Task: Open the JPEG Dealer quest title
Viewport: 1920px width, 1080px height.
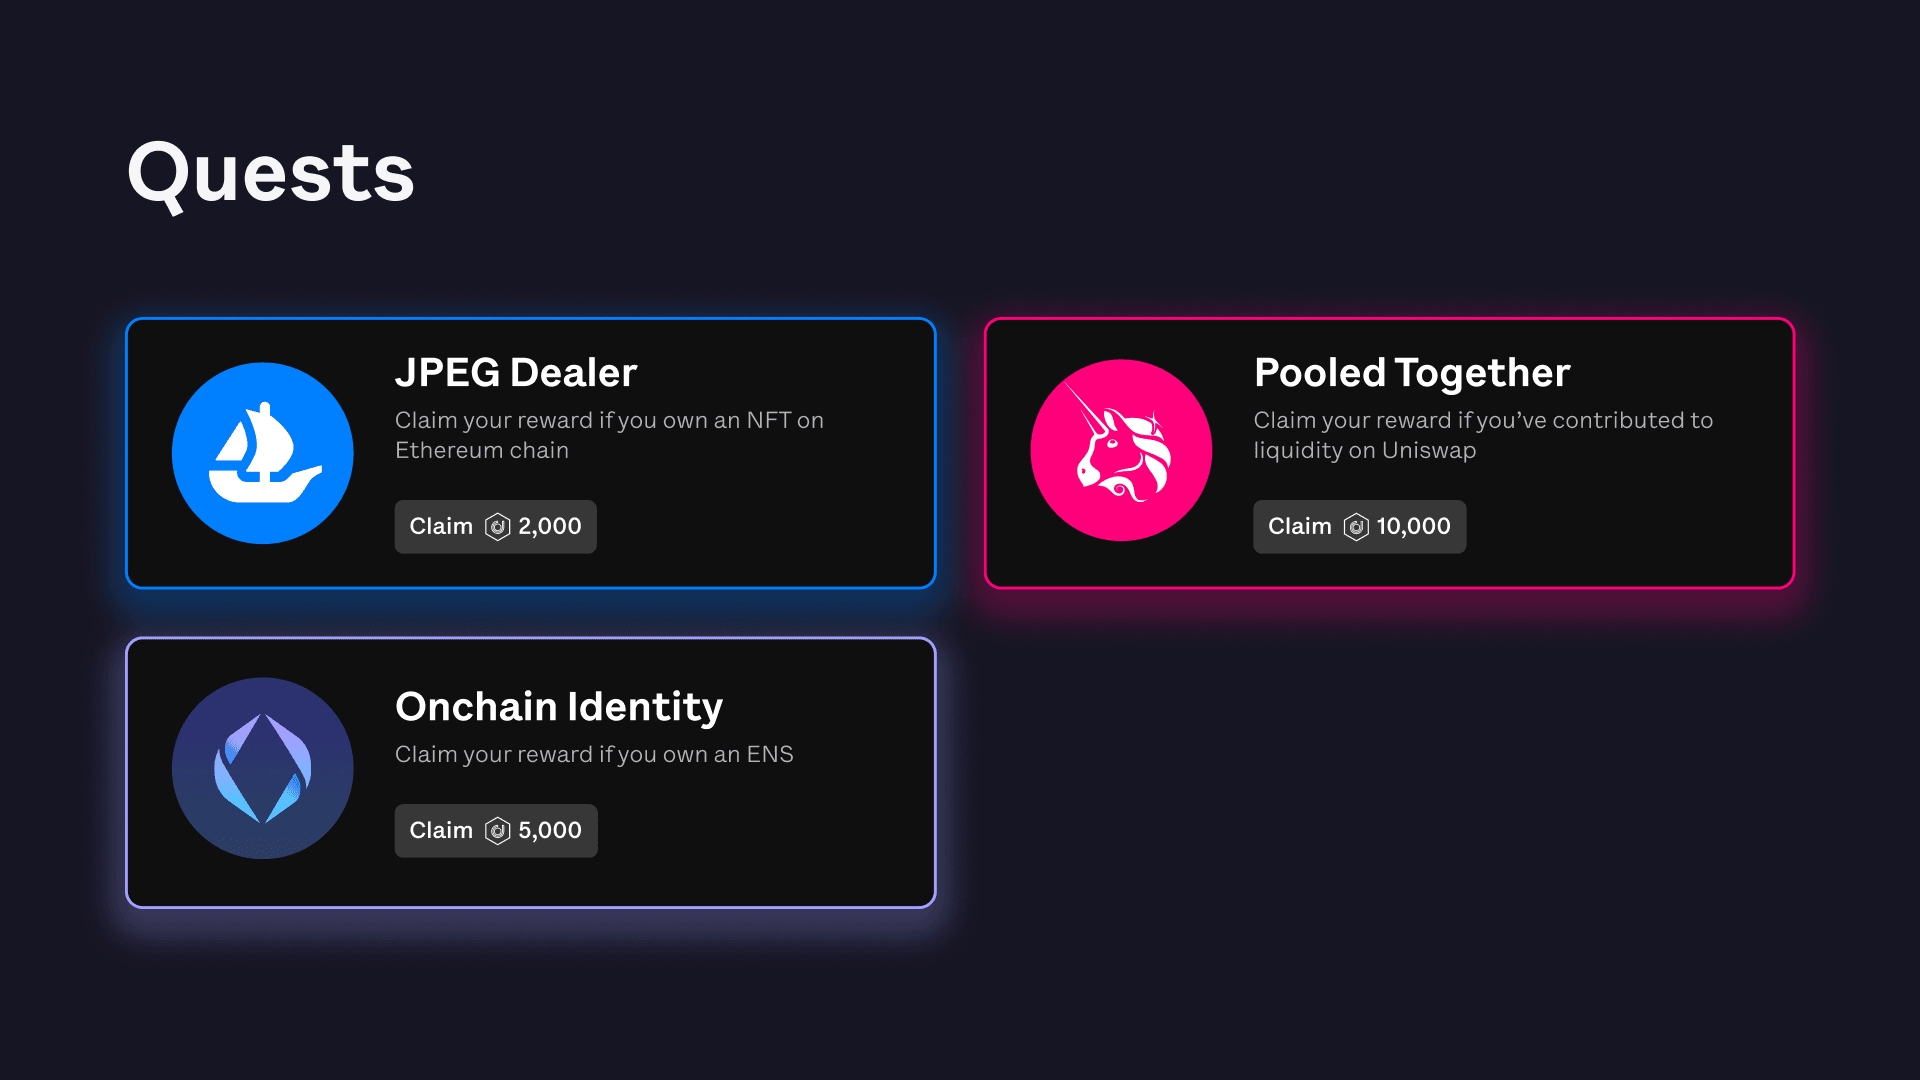Action: (x=516, y=373)
